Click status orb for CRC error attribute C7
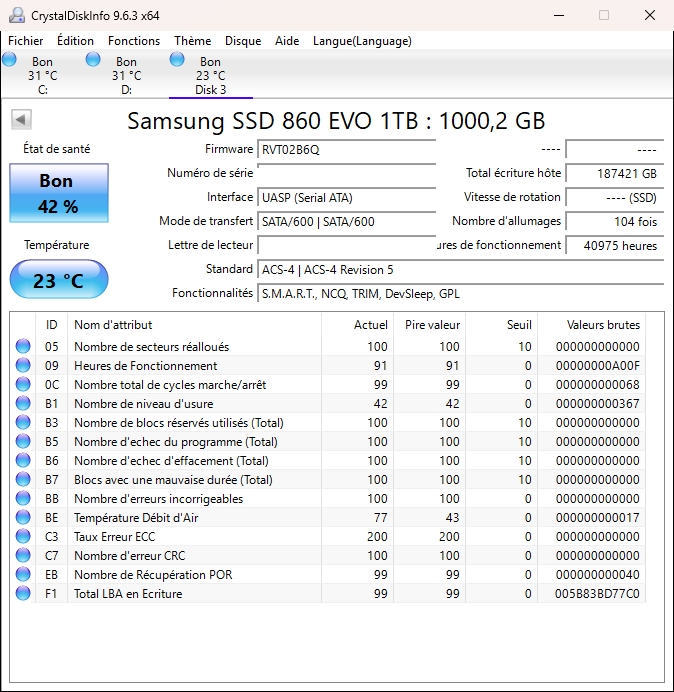674x692 pixels. click(x=23, y=556)
